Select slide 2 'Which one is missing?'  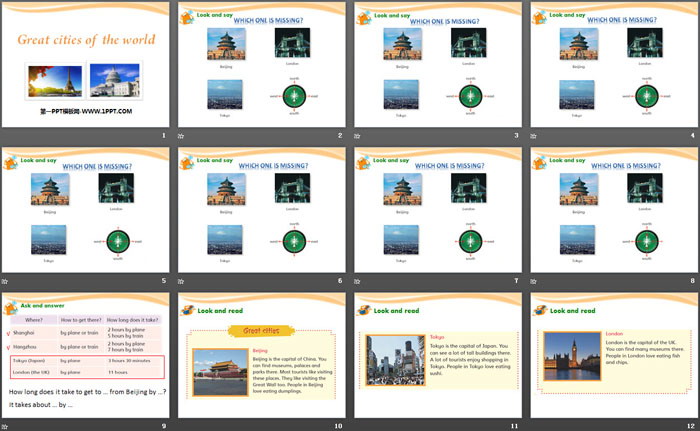(260, 64)
